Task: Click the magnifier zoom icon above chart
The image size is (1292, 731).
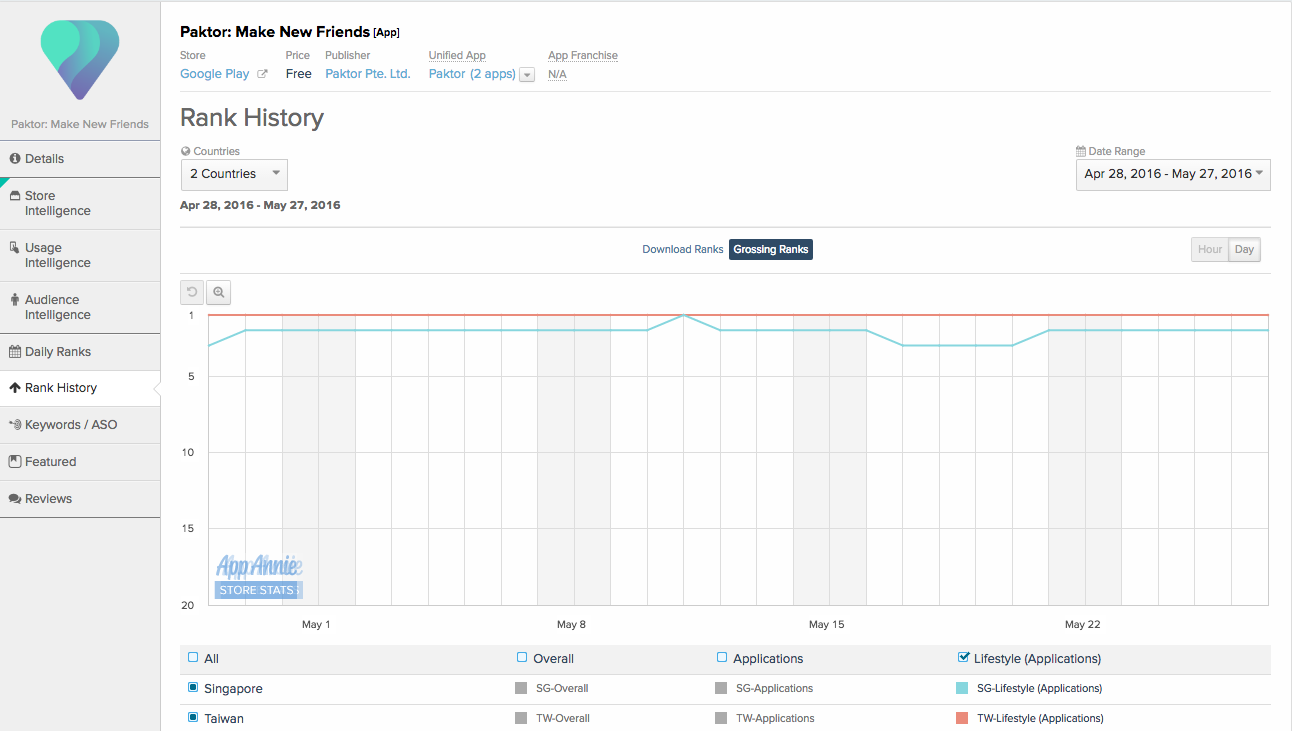Action: (219, 293)
